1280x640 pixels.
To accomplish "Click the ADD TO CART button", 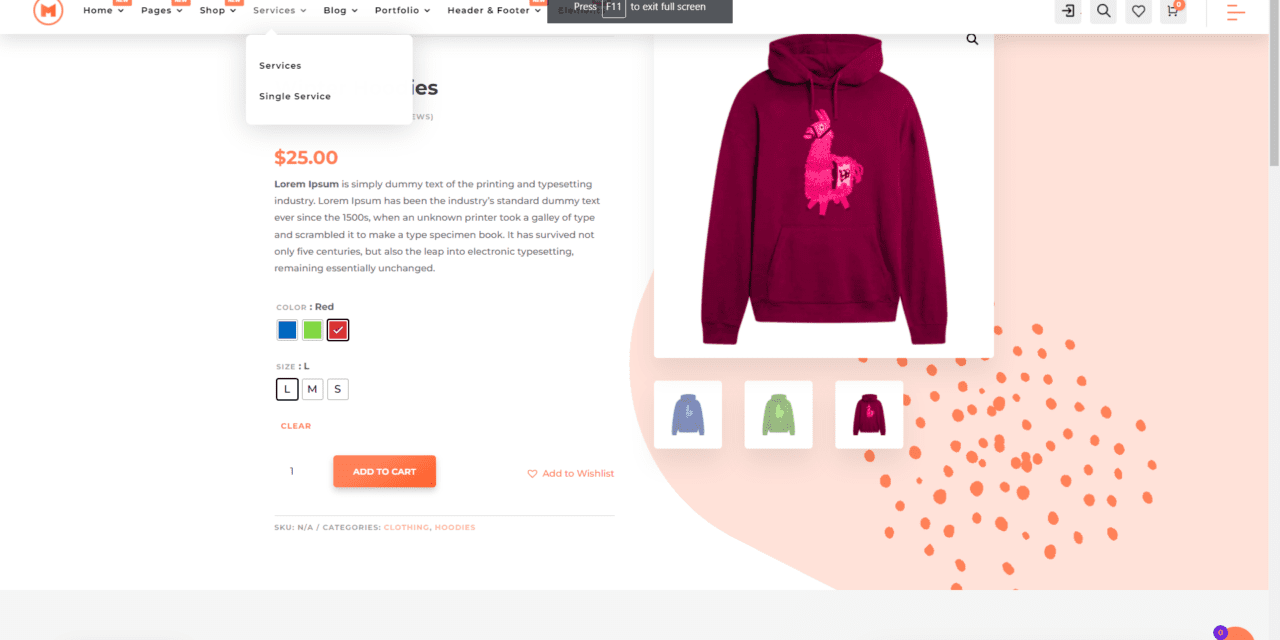I will pos(384,472).
